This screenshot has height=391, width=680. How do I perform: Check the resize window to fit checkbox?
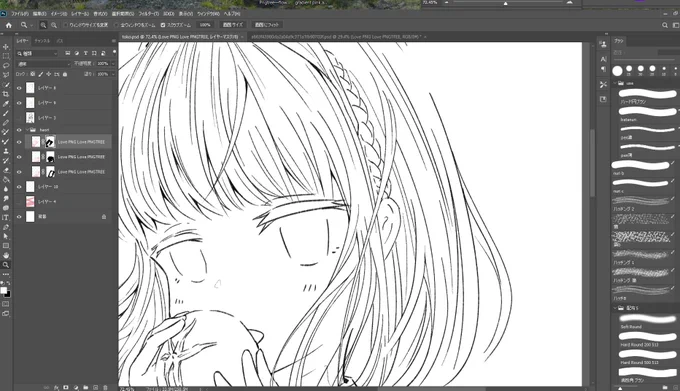pyautogui.click(x=65, y=25)
